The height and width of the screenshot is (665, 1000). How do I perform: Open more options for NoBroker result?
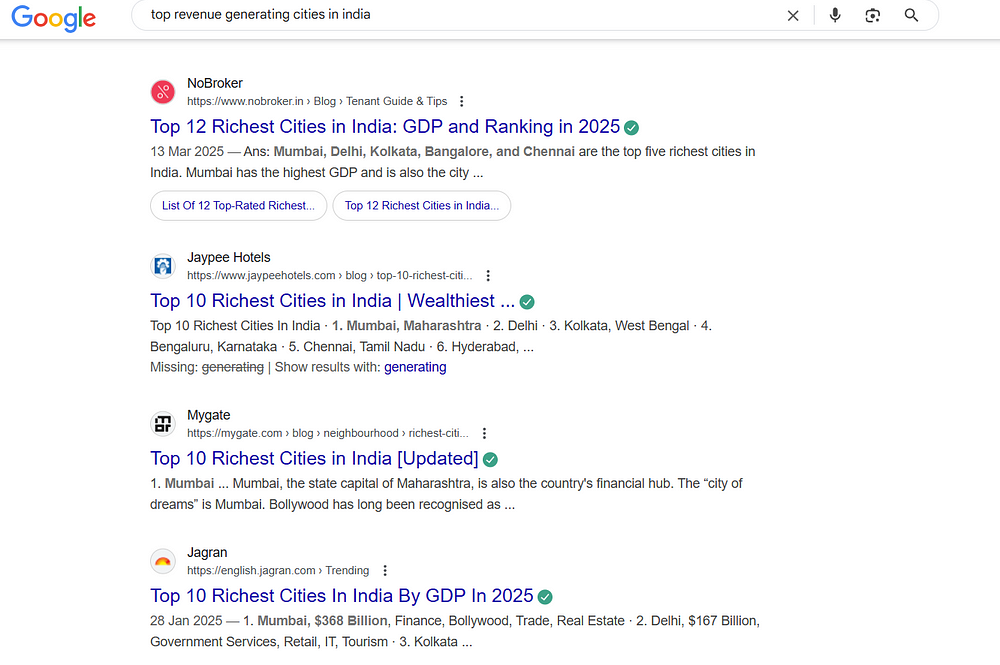pyautogui.click(x=462, y=101)
